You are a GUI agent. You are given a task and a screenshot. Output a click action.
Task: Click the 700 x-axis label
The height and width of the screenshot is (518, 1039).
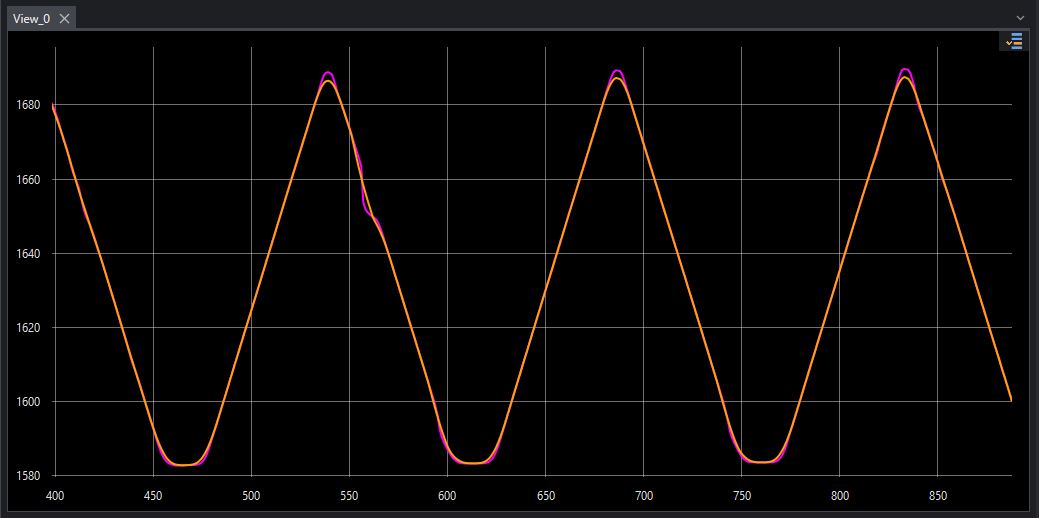click(x=643, y=496)
